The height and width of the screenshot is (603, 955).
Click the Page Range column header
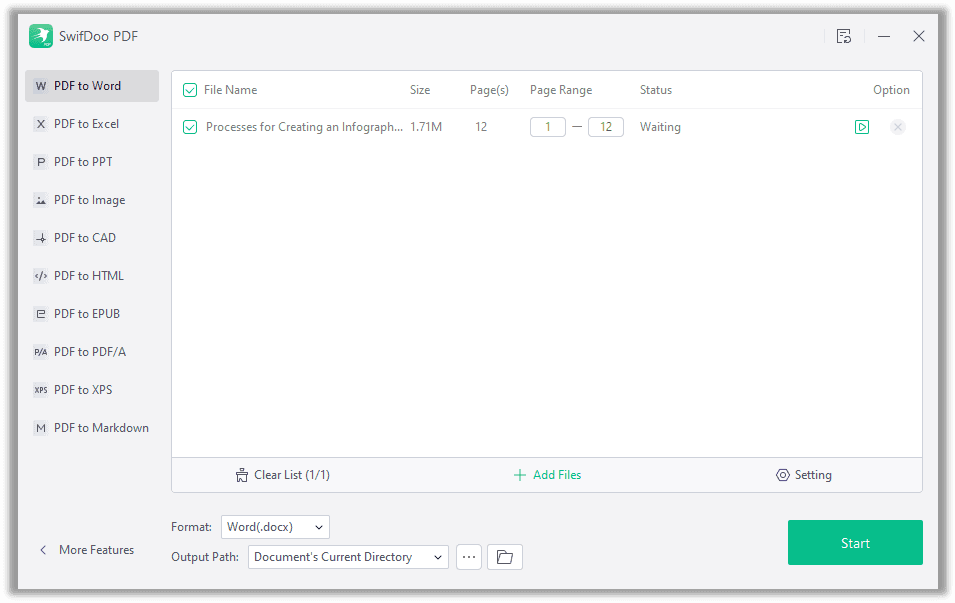tap(561, 90)
